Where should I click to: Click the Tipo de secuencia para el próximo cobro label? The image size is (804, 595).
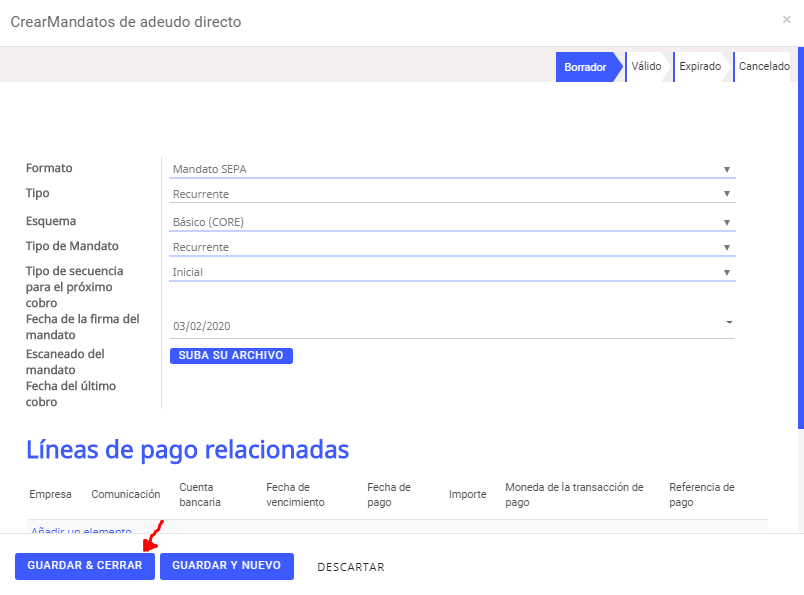coord(74,287)
